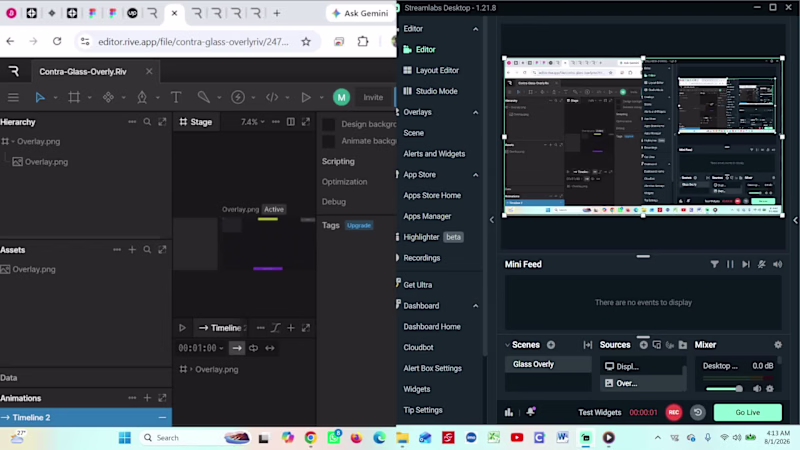This screenshot has height=450, width=800.
Task: Mute Desktop audio in Mixer
Action: tap(757, 389)
